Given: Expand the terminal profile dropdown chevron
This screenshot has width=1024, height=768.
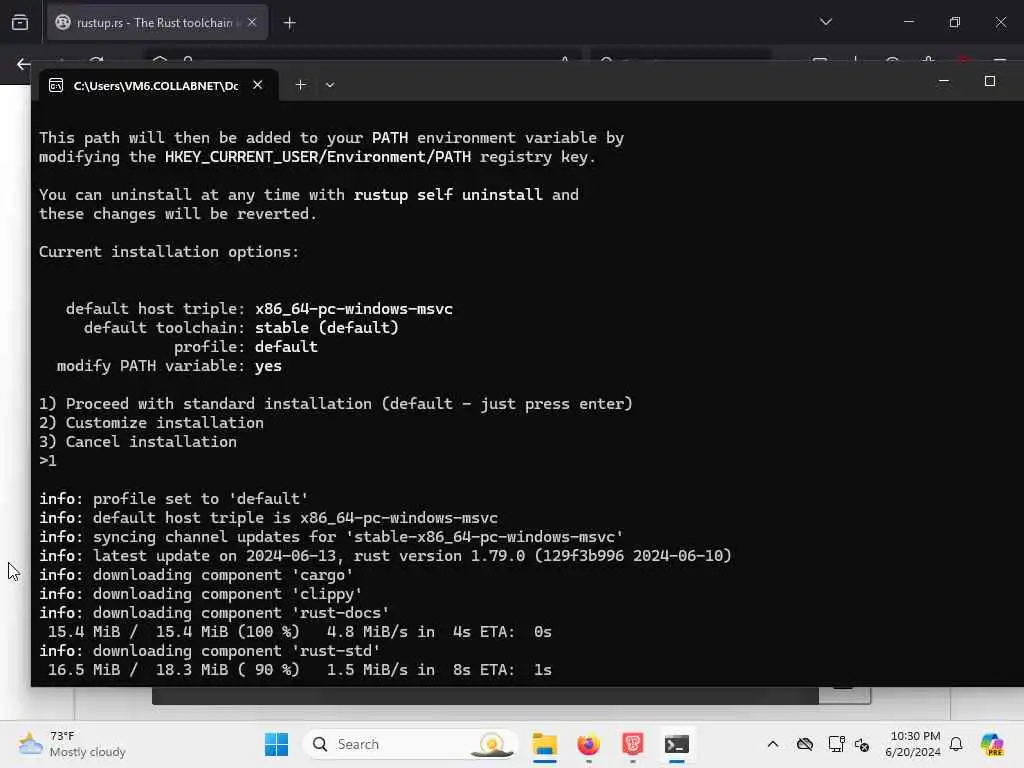Looking at the screenshot, I should click(330, 85).
